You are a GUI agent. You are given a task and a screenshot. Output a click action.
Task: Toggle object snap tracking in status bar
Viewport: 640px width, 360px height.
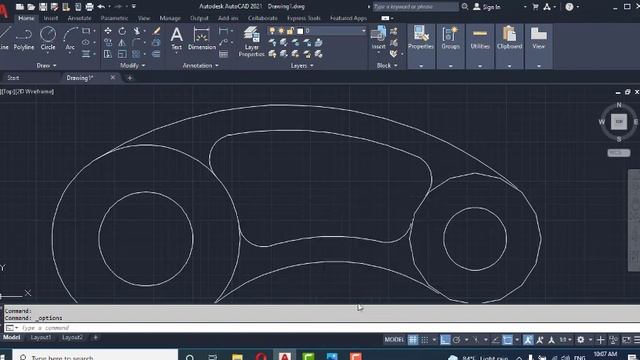pyautogui.click(x=496, y=340)
